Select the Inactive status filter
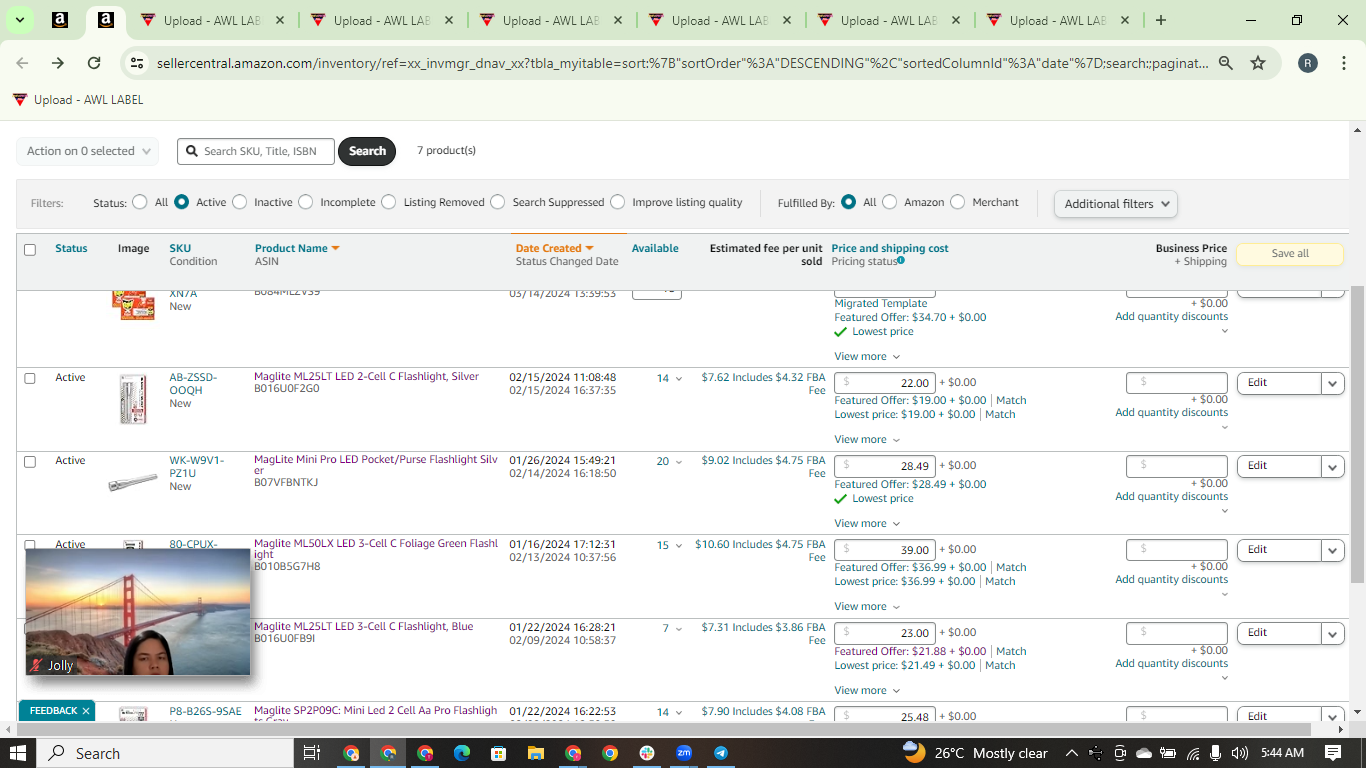 click(x=240, y=202)
